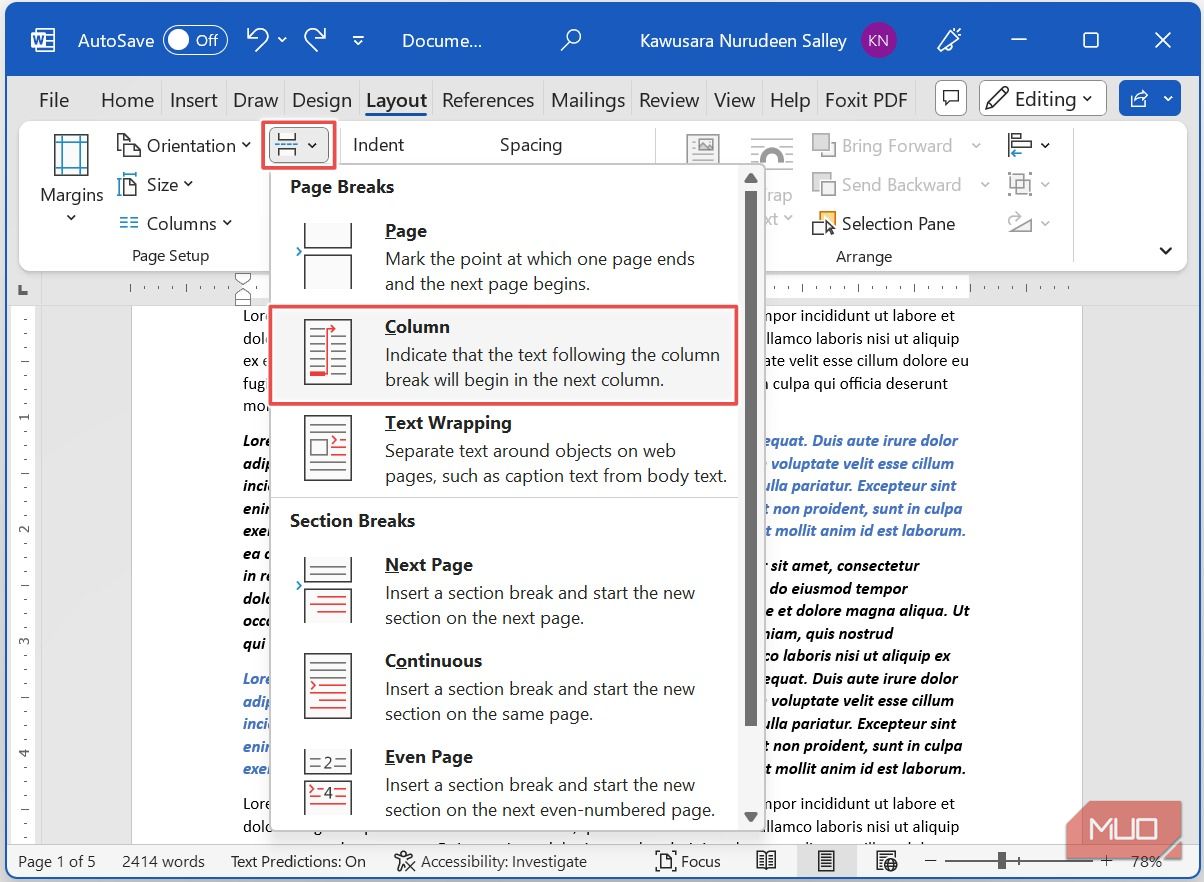Click Accessibility: Investigate in status bar

click(x=490, y=861)
